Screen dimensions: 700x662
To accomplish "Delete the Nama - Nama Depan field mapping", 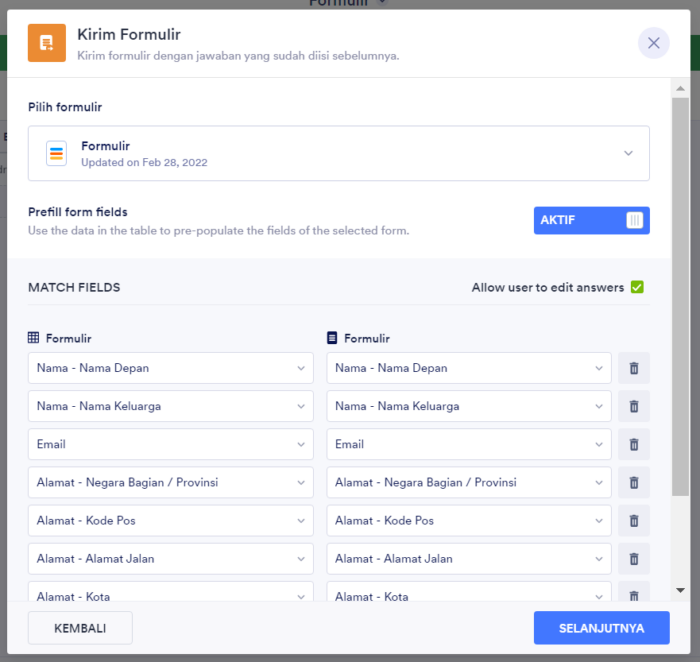I will [633, 368].
